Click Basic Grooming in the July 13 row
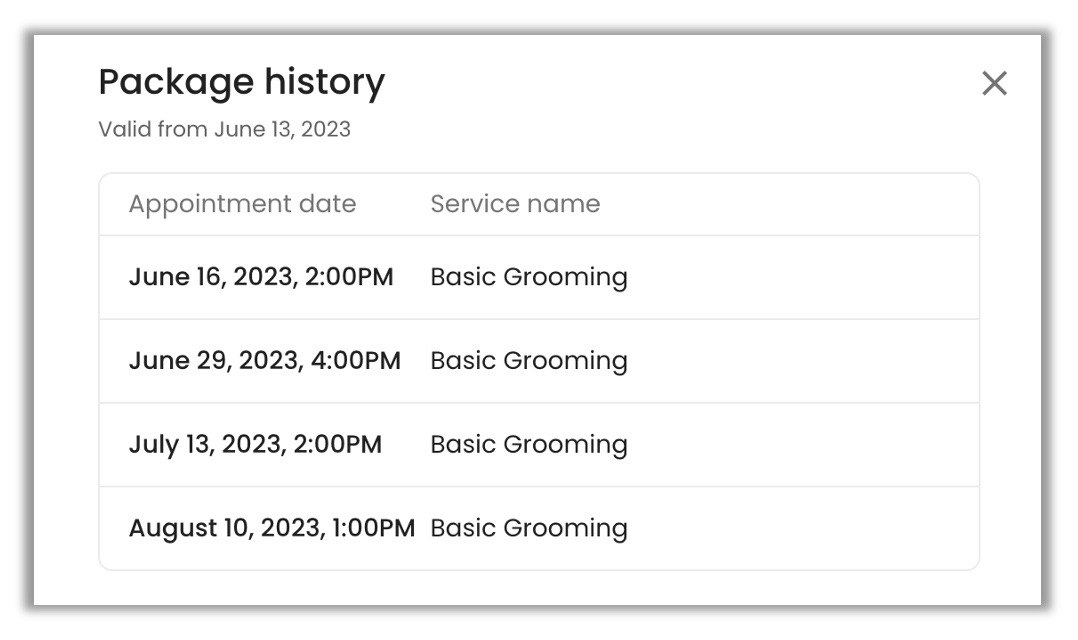The width and height of the screenshot is (1078, 640). pos(529,445)
